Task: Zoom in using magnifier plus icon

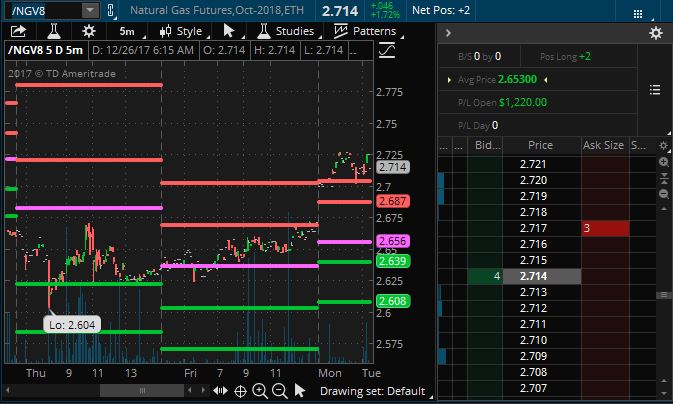Action: pyautogui.click(x=260, y=391)
